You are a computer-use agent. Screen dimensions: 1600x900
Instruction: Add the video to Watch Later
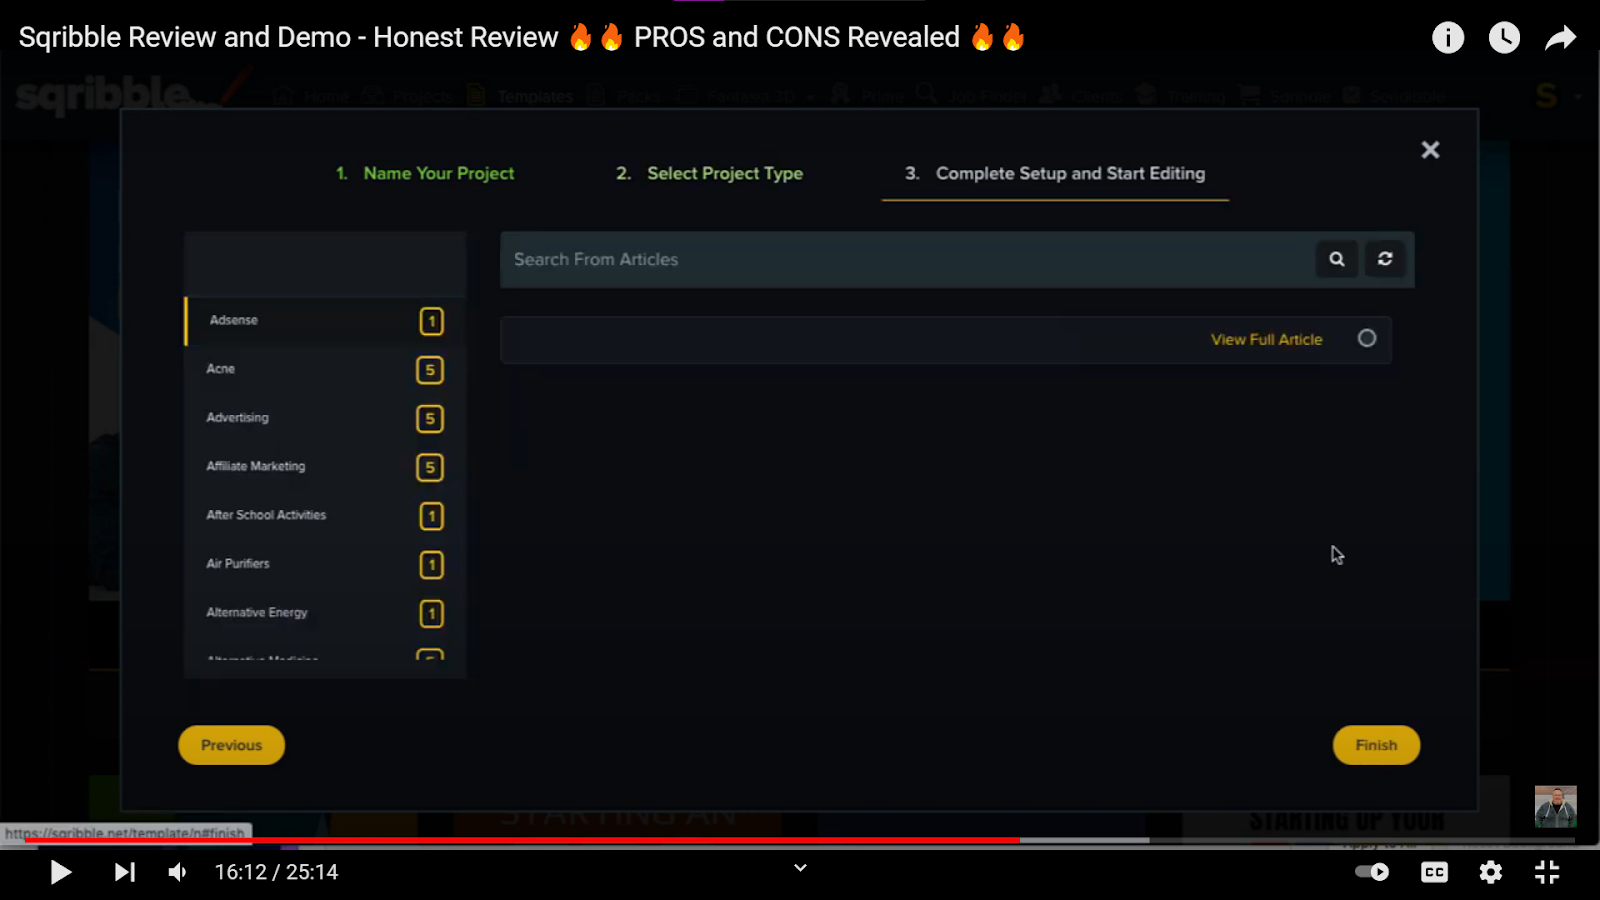tap(1504, 38)
